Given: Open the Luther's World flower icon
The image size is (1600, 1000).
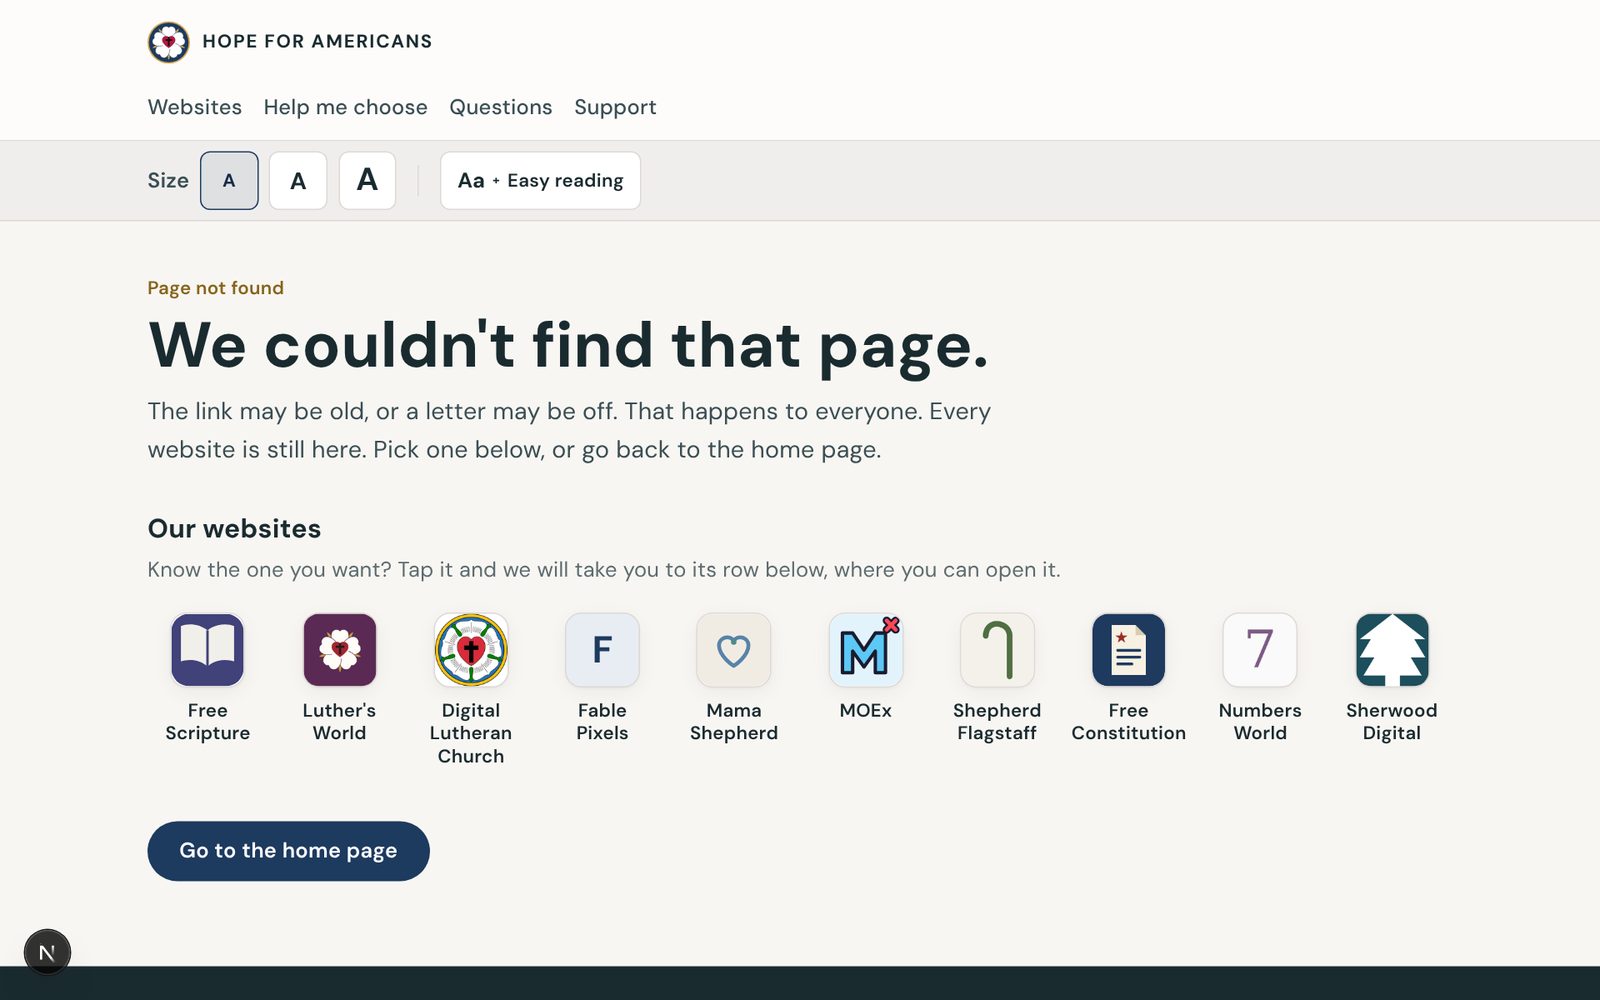Looking at the screenshot, I should [x=339, y=650].
